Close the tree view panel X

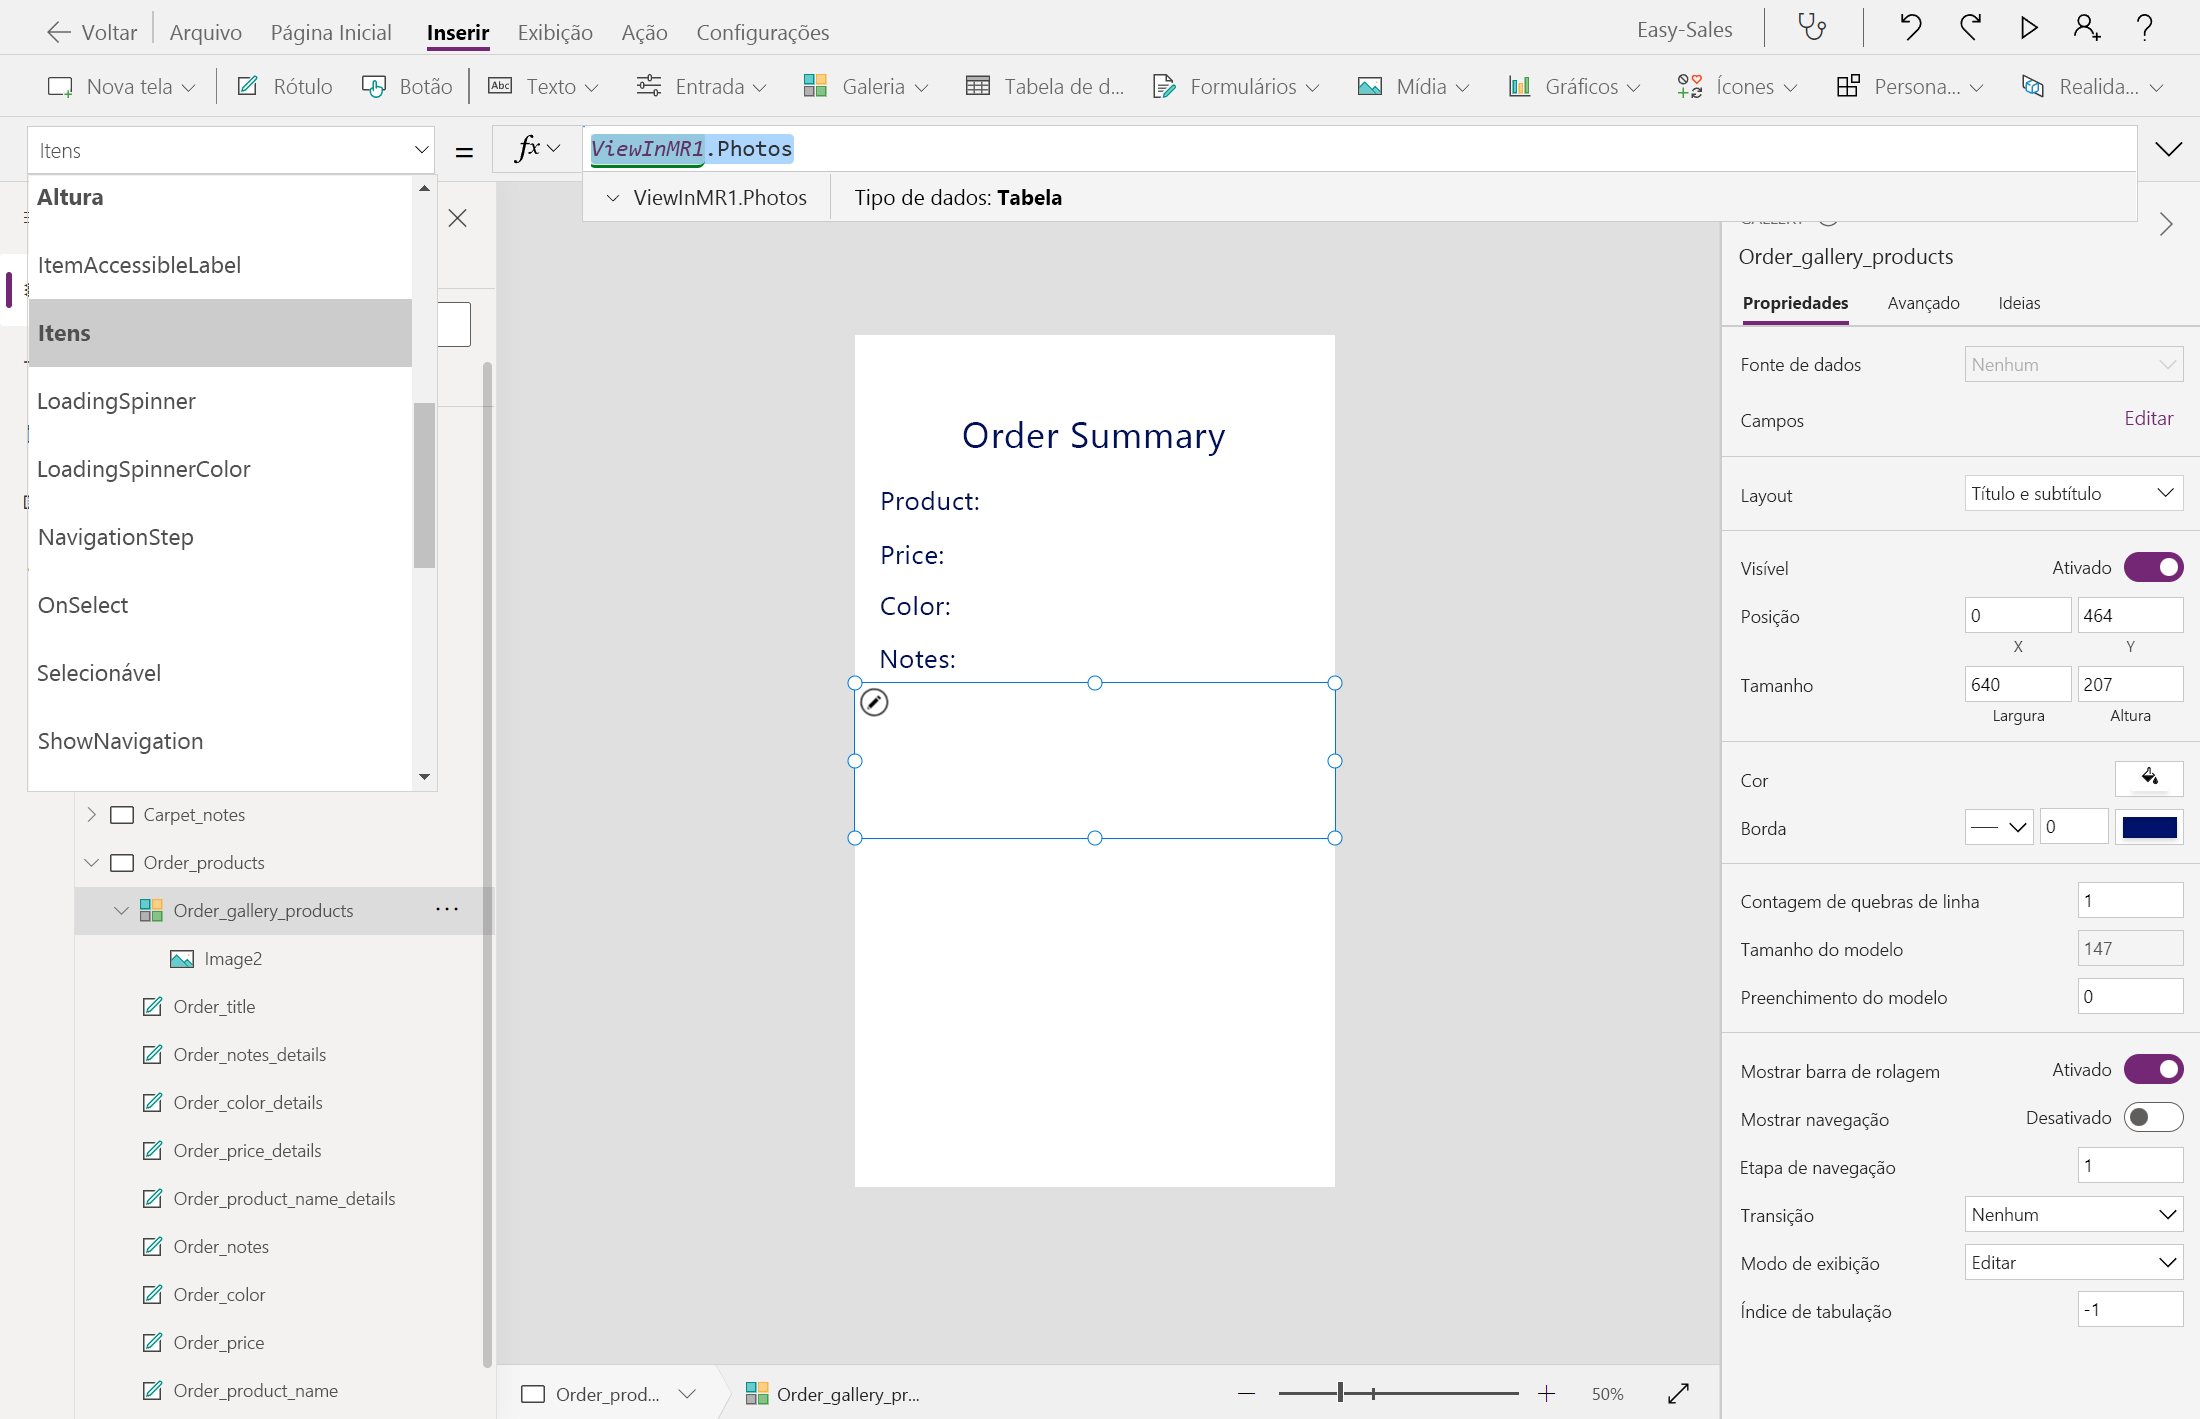[x=458, y=218]
